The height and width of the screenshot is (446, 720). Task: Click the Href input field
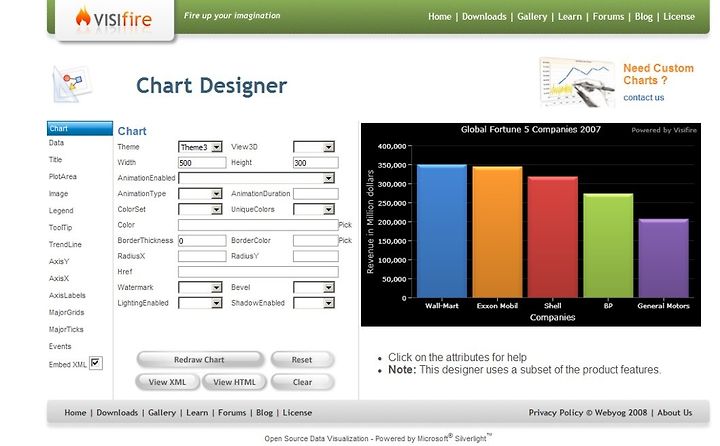click(x=258, y=272)
